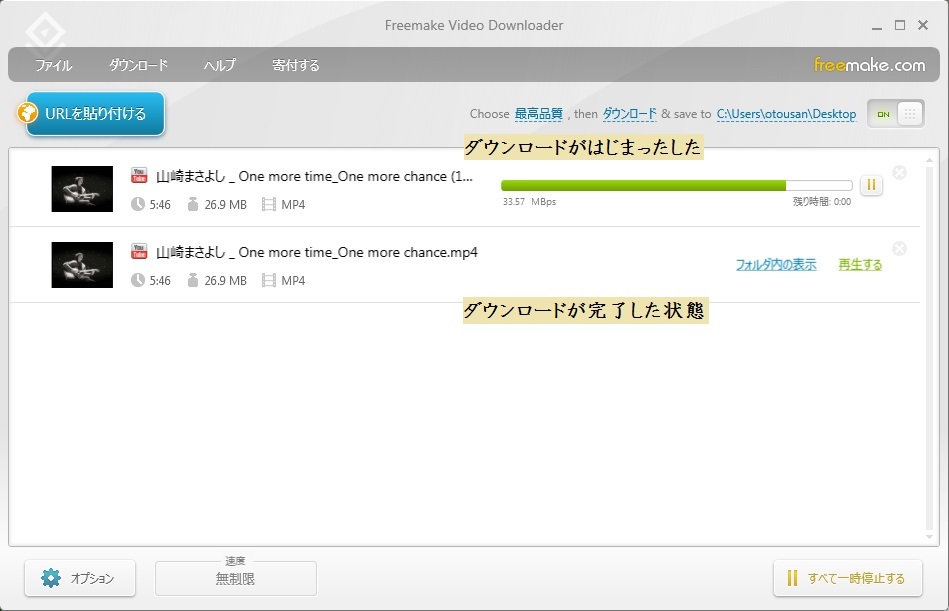Click the 残り時間: 0:00 remaining time text

(x=822, y=201)
